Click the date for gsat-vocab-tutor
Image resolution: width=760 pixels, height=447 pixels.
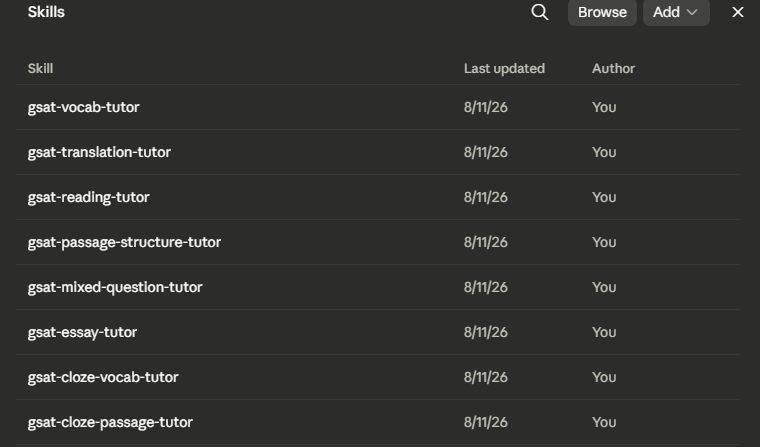click(x=486, y=107)
